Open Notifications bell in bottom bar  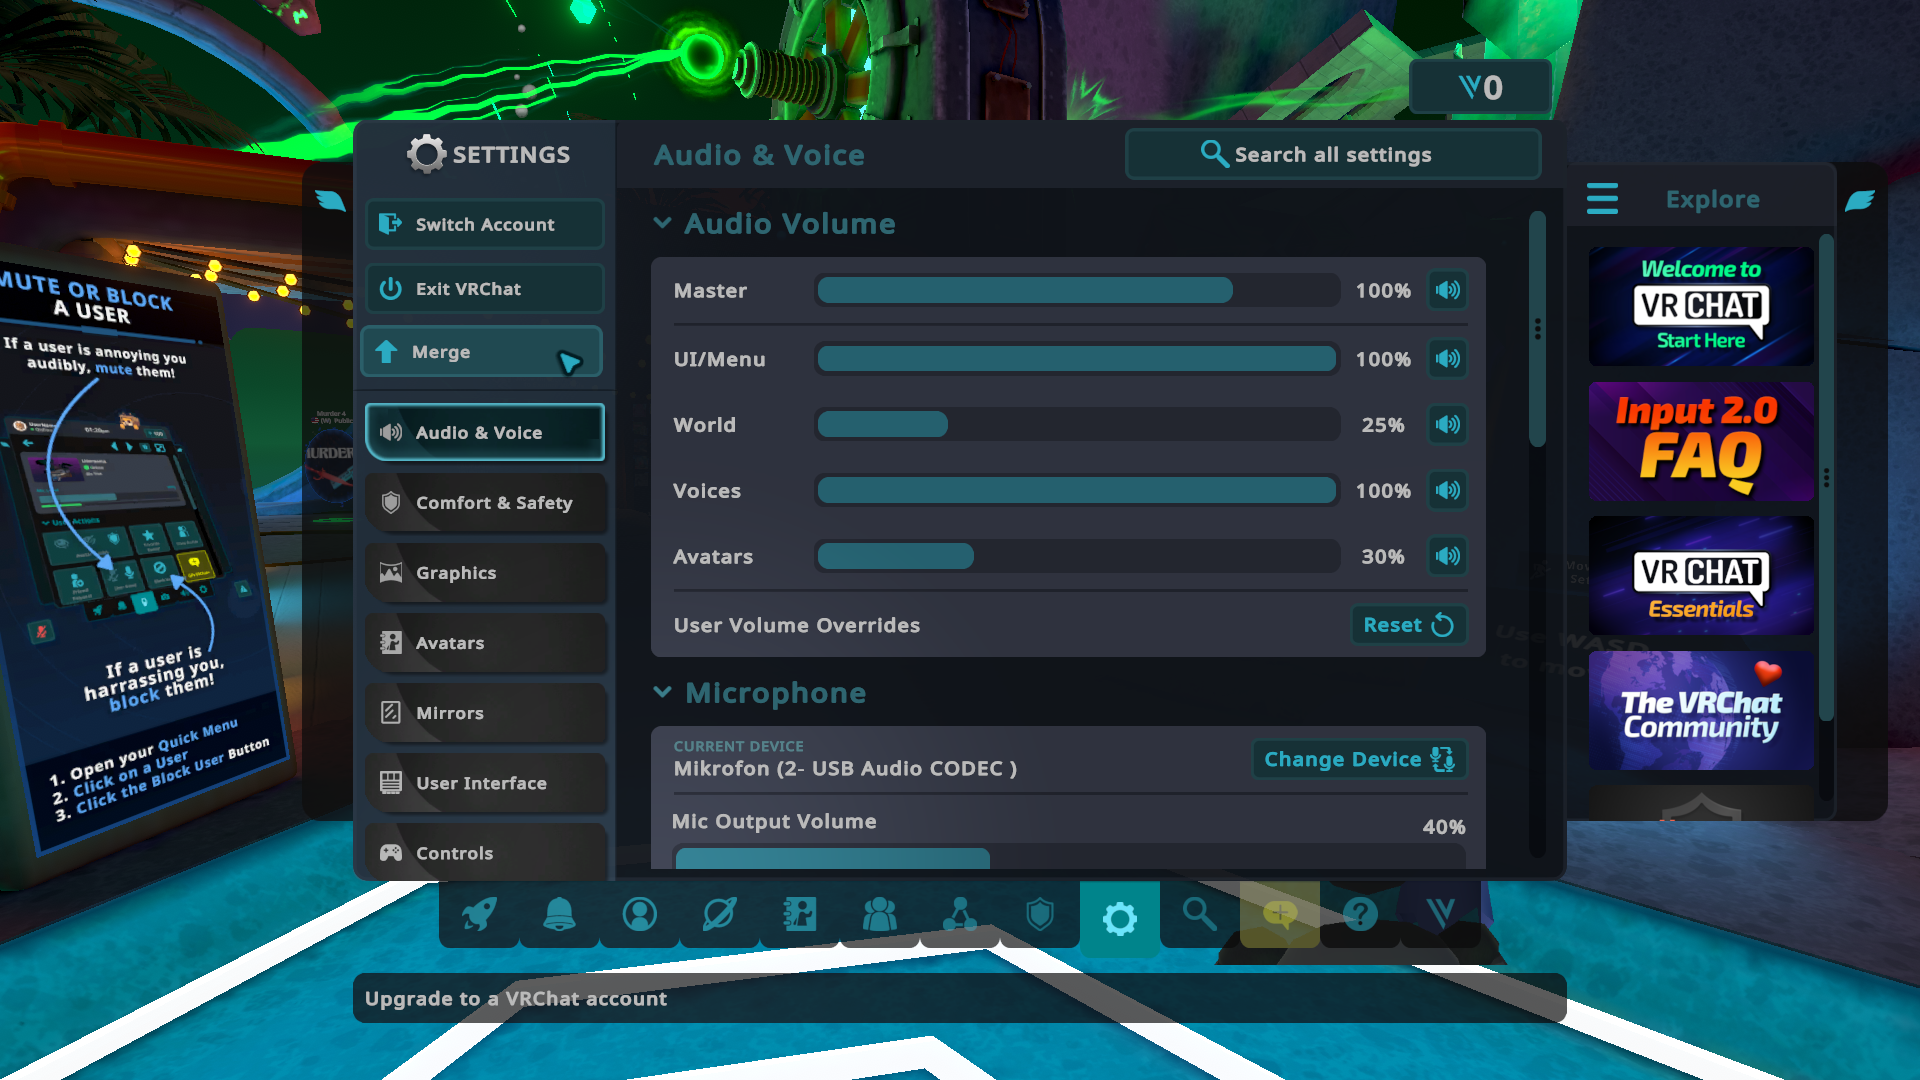click(x=559, y=914)
